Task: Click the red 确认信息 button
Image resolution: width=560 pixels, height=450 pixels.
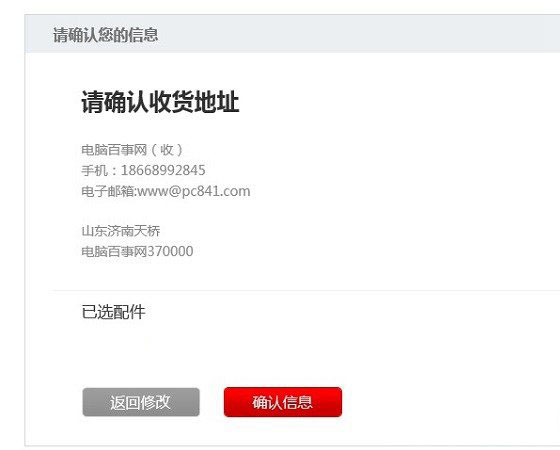Action: [283, 402]
